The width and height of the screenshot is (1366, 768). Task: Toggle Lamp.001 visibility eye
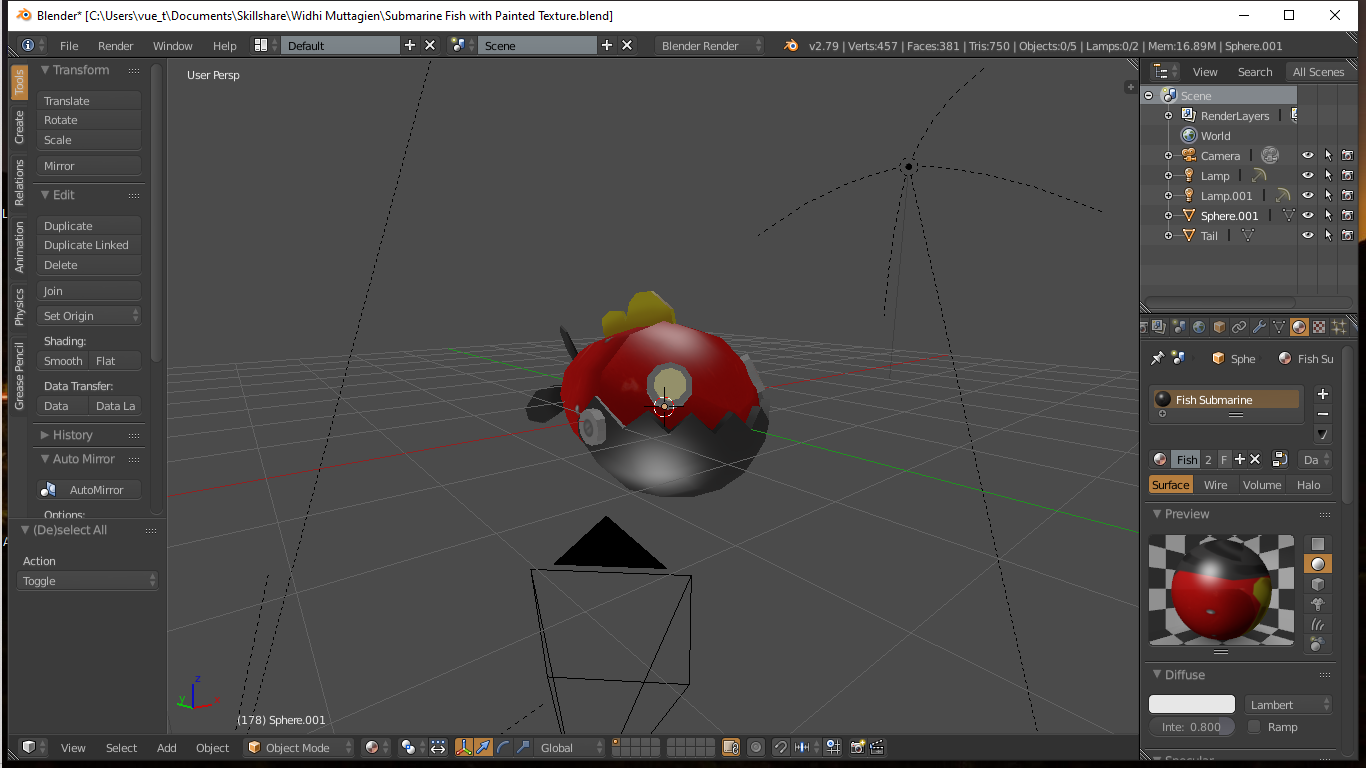point(1307,195)
